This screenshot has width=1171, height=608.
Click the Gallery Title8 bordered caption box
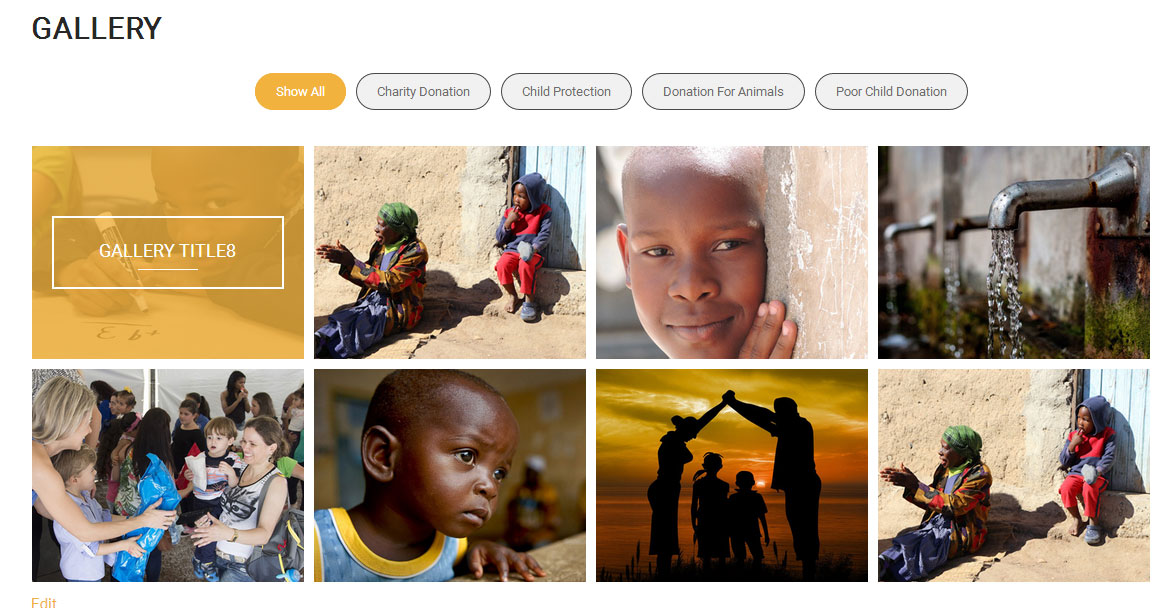point(168,252)
